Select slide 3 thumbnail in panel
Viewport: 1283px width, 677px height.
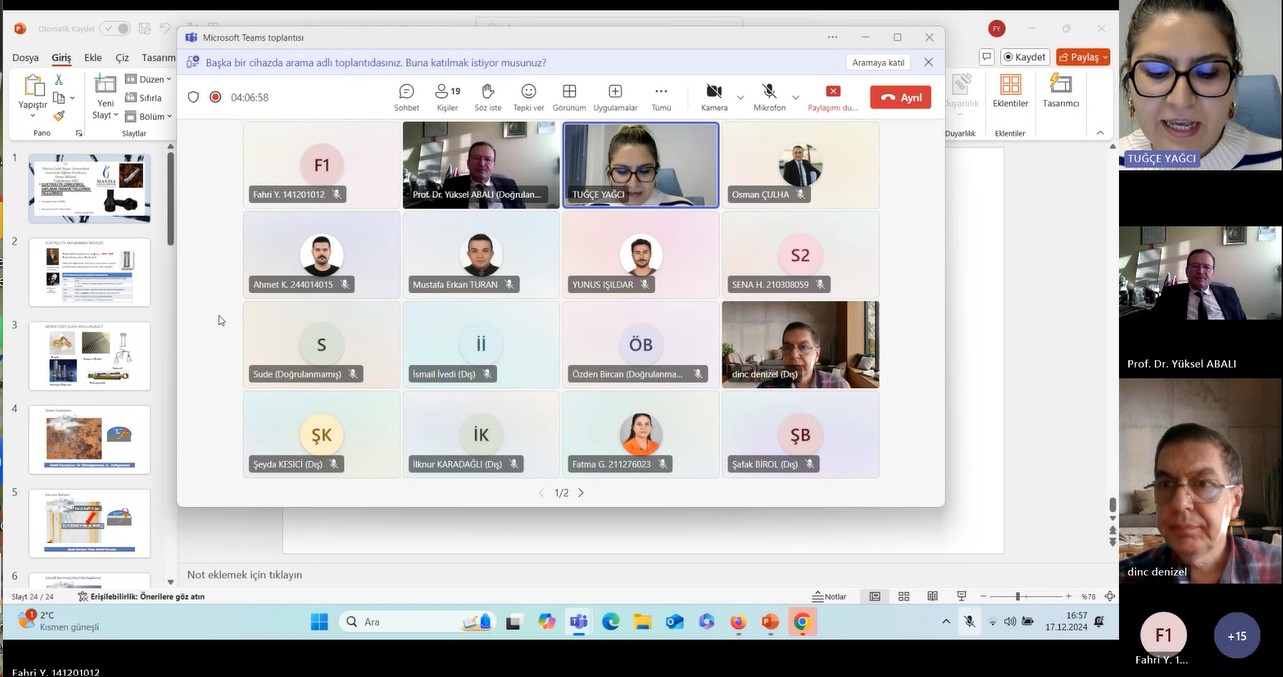tap(89, 356)
